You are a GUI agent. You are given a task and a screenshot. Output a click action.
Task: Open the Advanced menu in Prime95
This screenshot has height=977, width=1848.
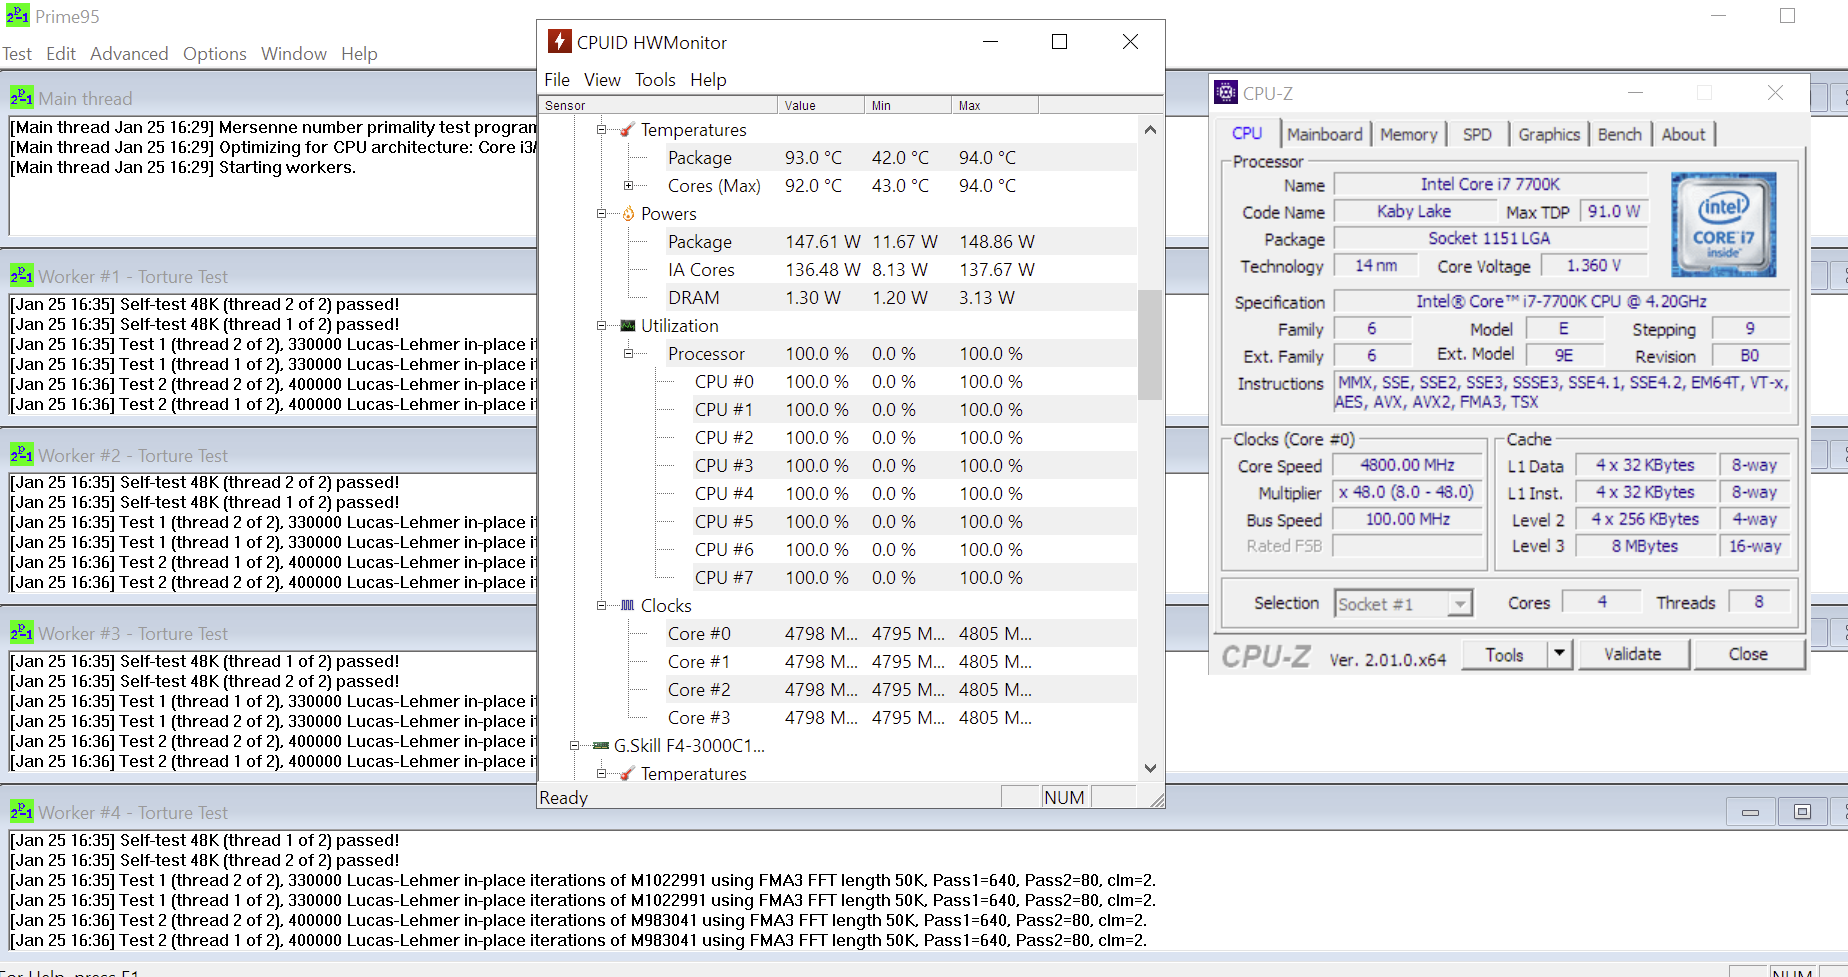[129, 54]
